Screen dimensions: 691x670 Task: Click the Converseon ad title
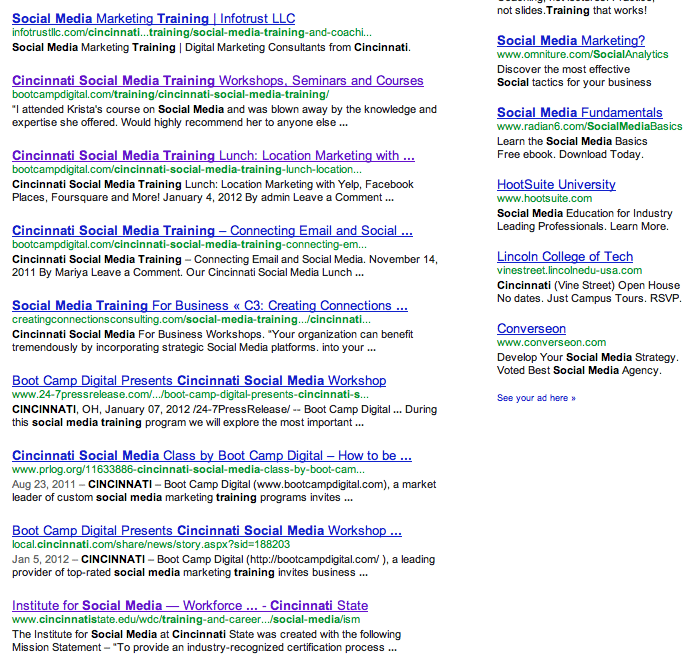point(531,328)
